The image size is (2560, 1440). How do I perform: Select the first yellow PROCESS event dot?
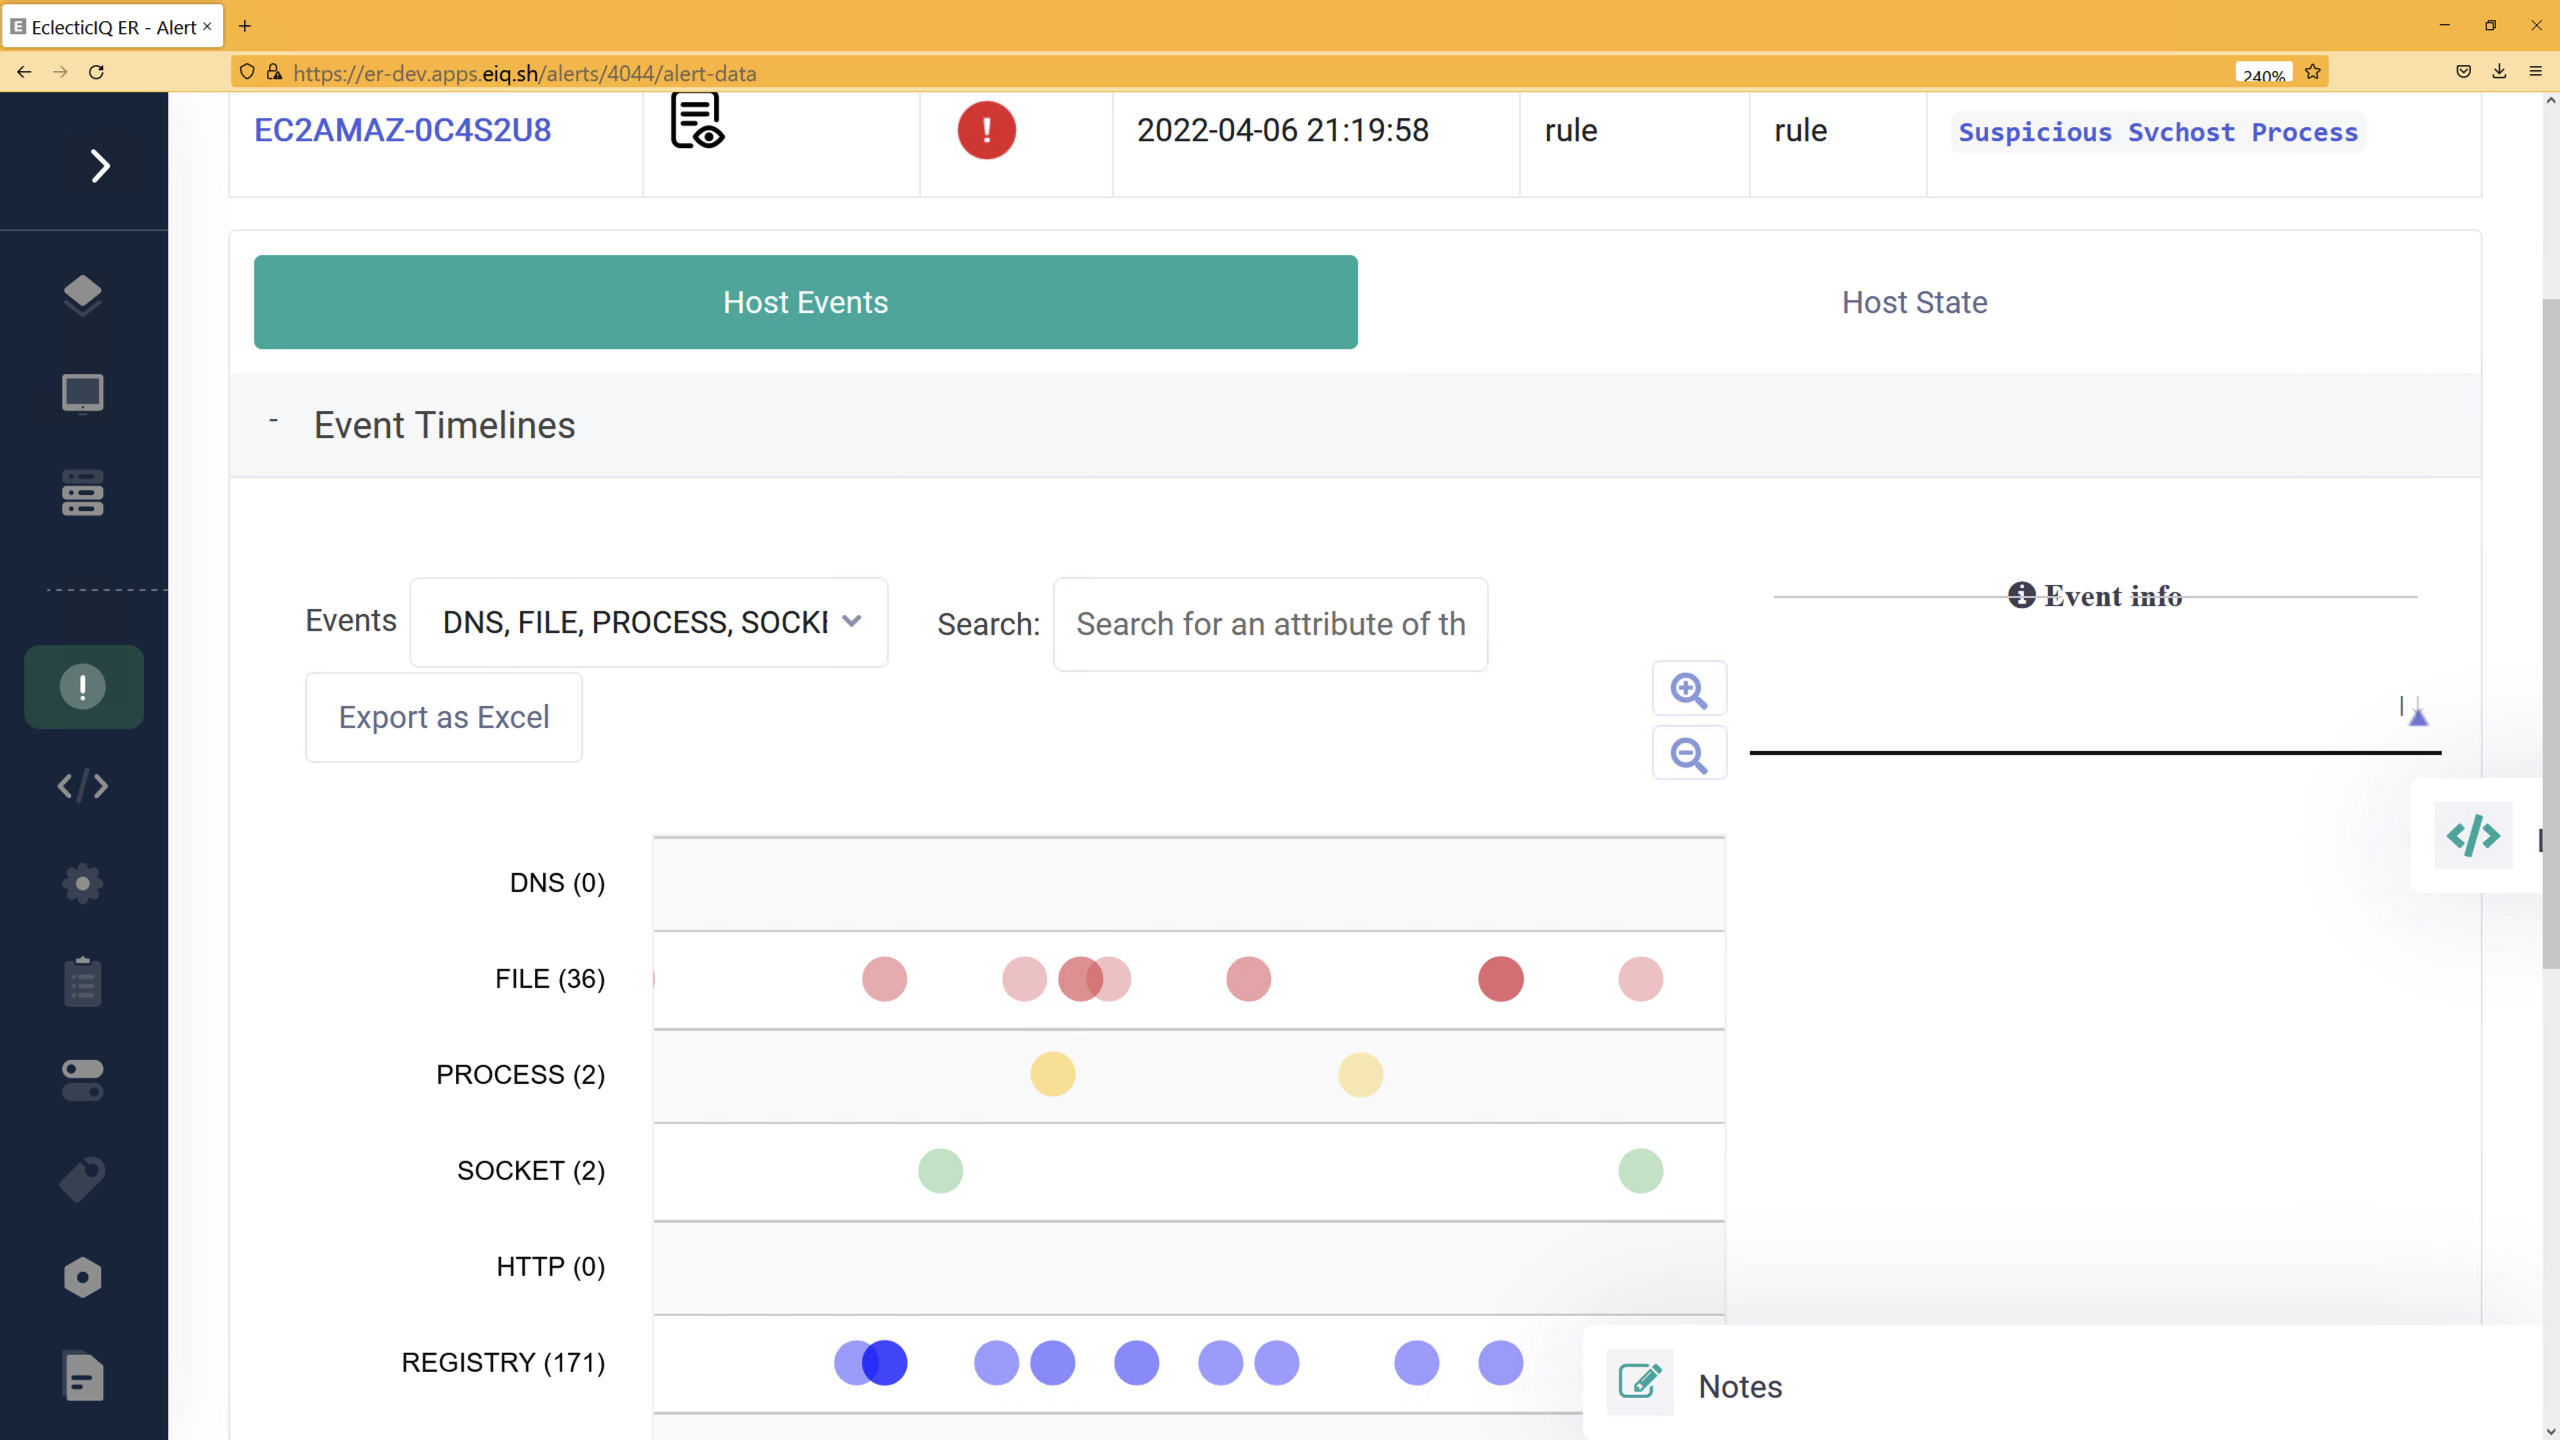coord(1052,1075)
